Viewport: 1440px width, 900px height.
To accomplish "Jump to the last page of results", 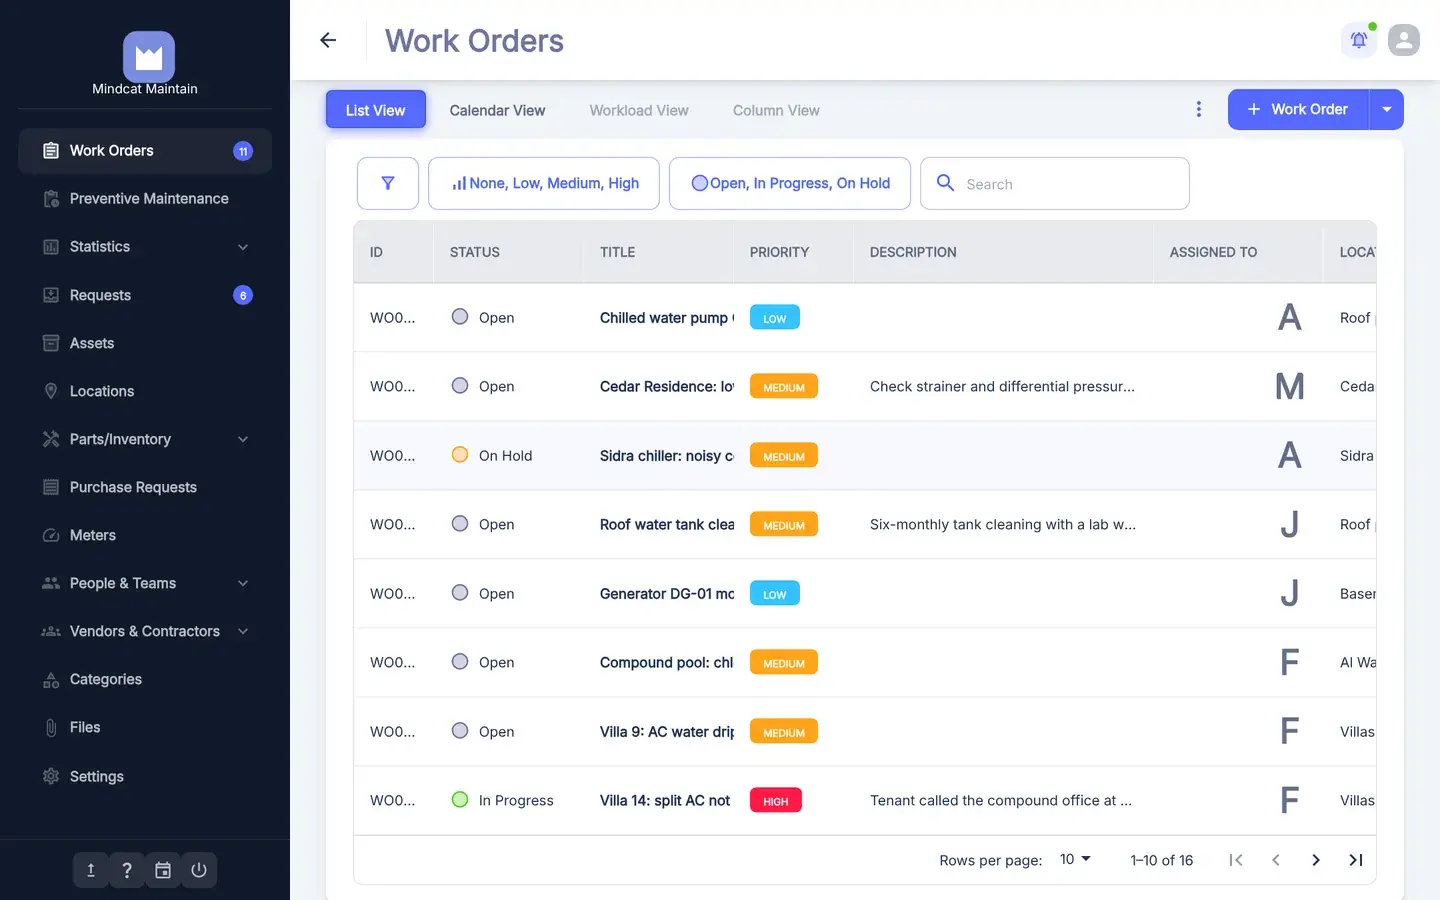I will (x=1356, y=860).
